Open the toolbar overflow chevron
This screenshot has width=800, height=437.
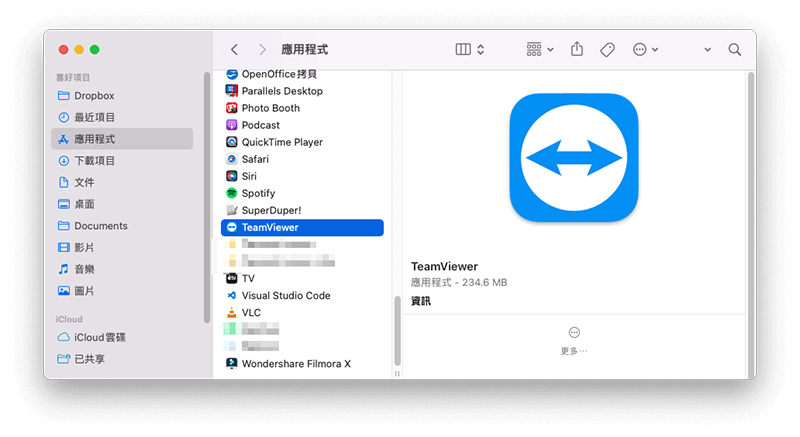pos(708,50)
